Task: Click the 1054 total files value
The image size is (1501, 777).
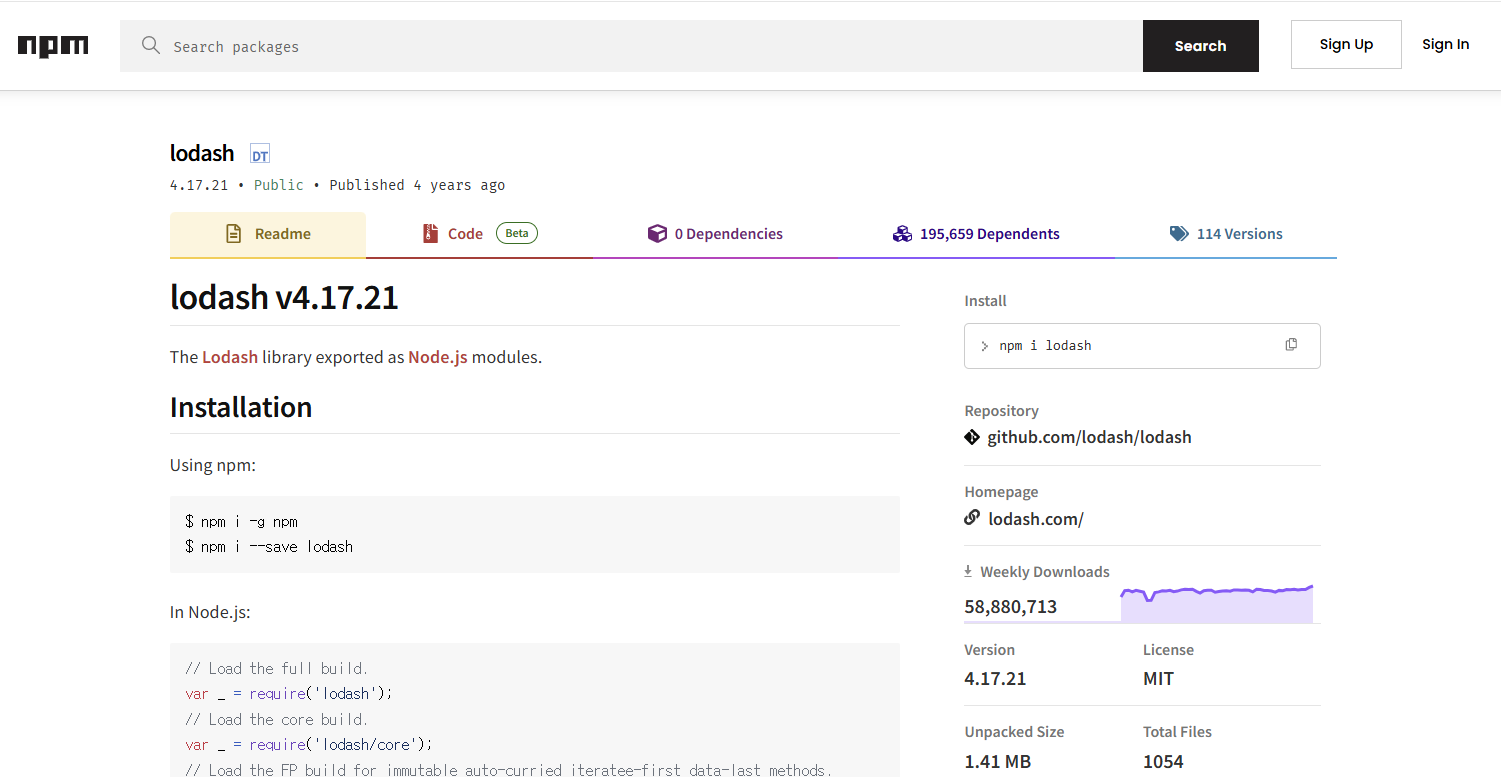Action: [1163, 761]
